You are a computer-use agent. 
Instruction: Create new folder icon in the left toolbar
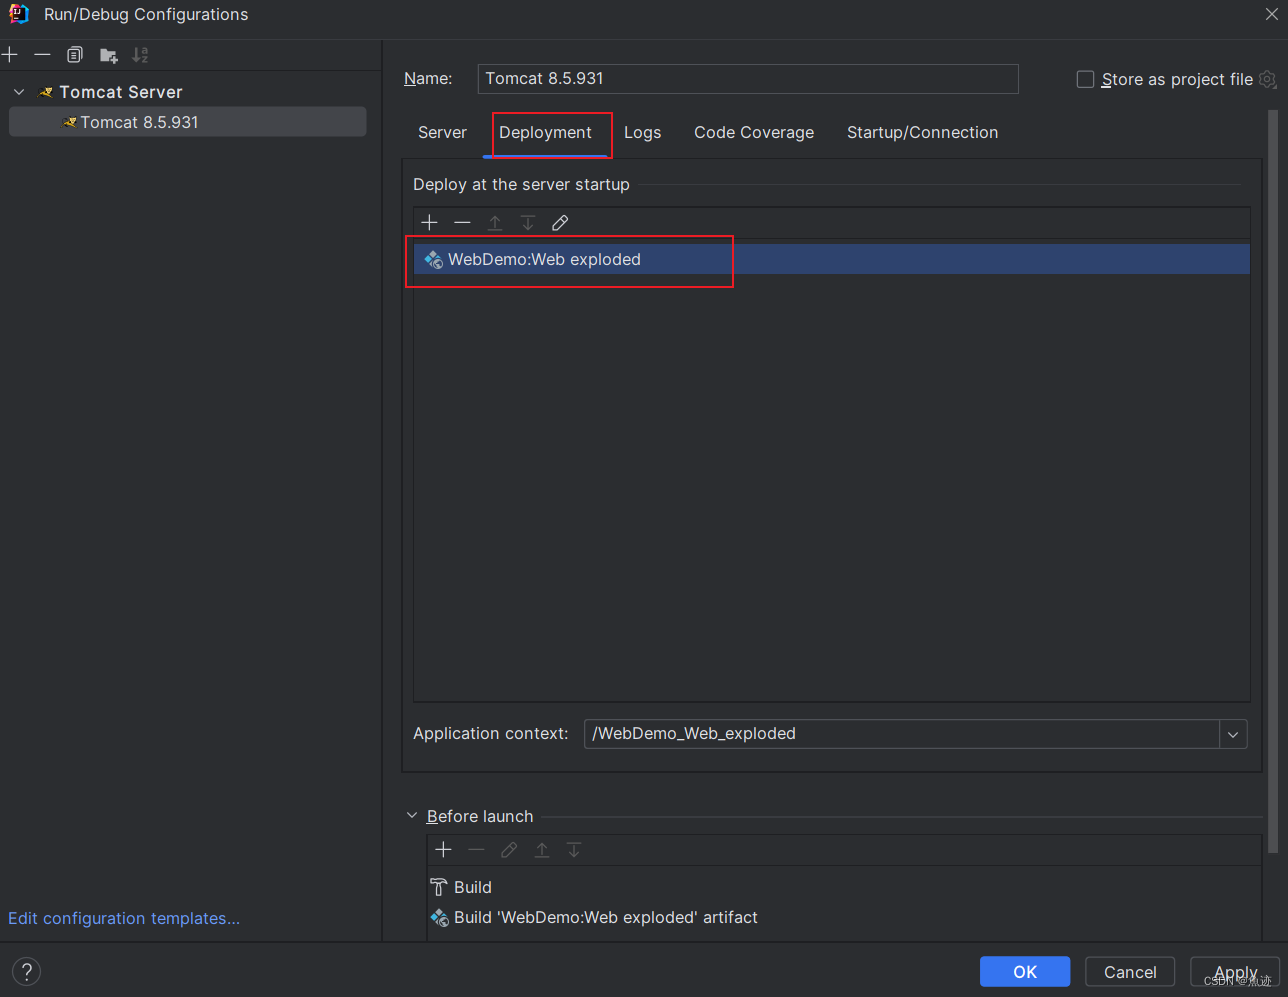[x=108, y=55]
